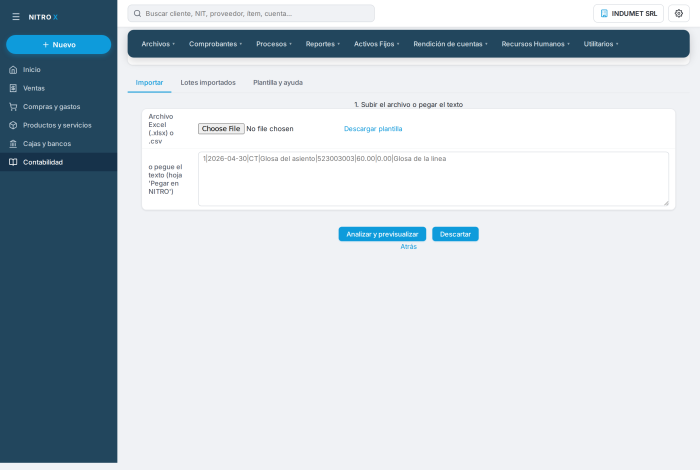Switch to Lotes importados tab
Viewport: 700px width, 470px height.
pyautogui.click(x=208, y=83)
